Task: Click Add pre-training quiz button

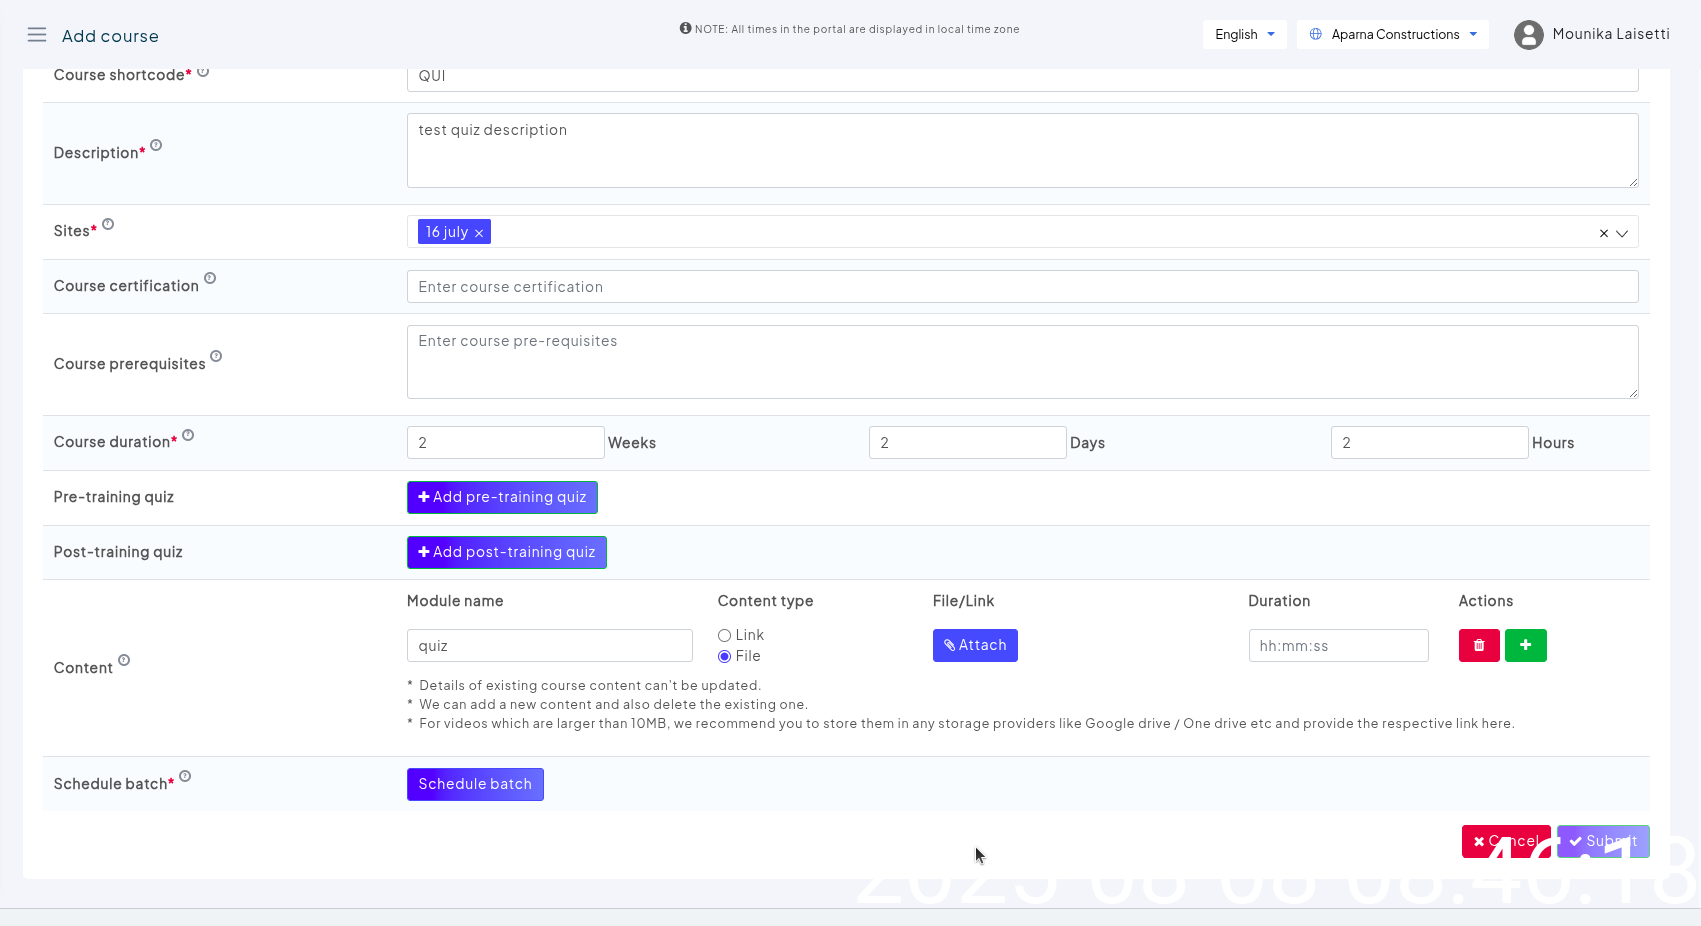Action: (x=502, y=498)
